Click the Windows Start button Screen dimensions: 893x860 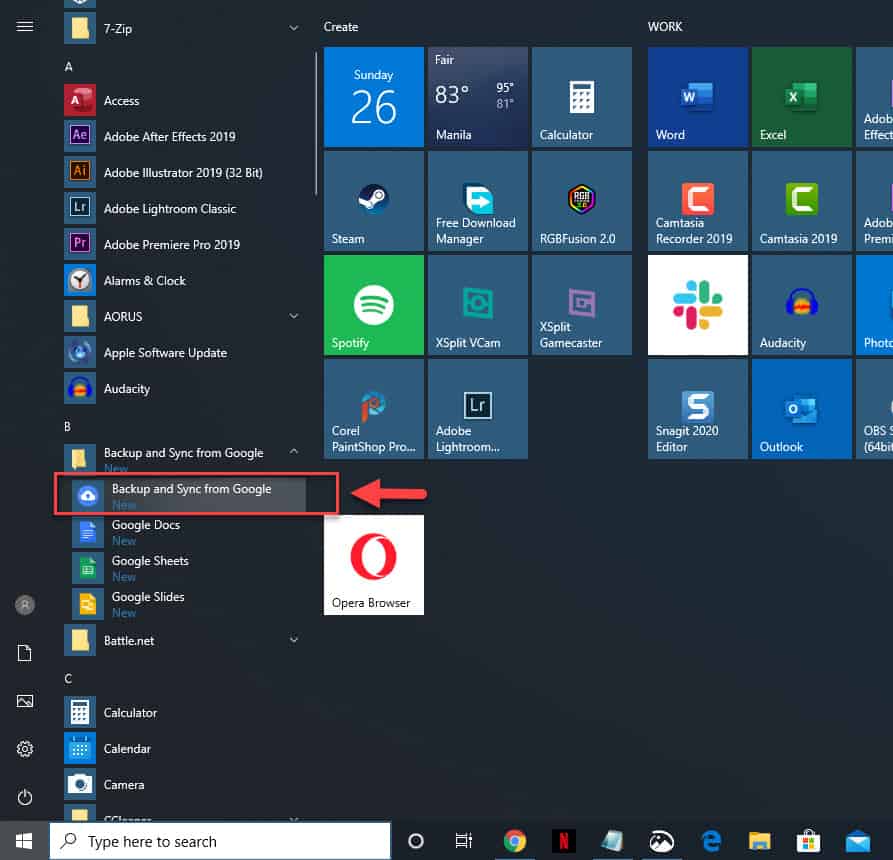[24, 841]
